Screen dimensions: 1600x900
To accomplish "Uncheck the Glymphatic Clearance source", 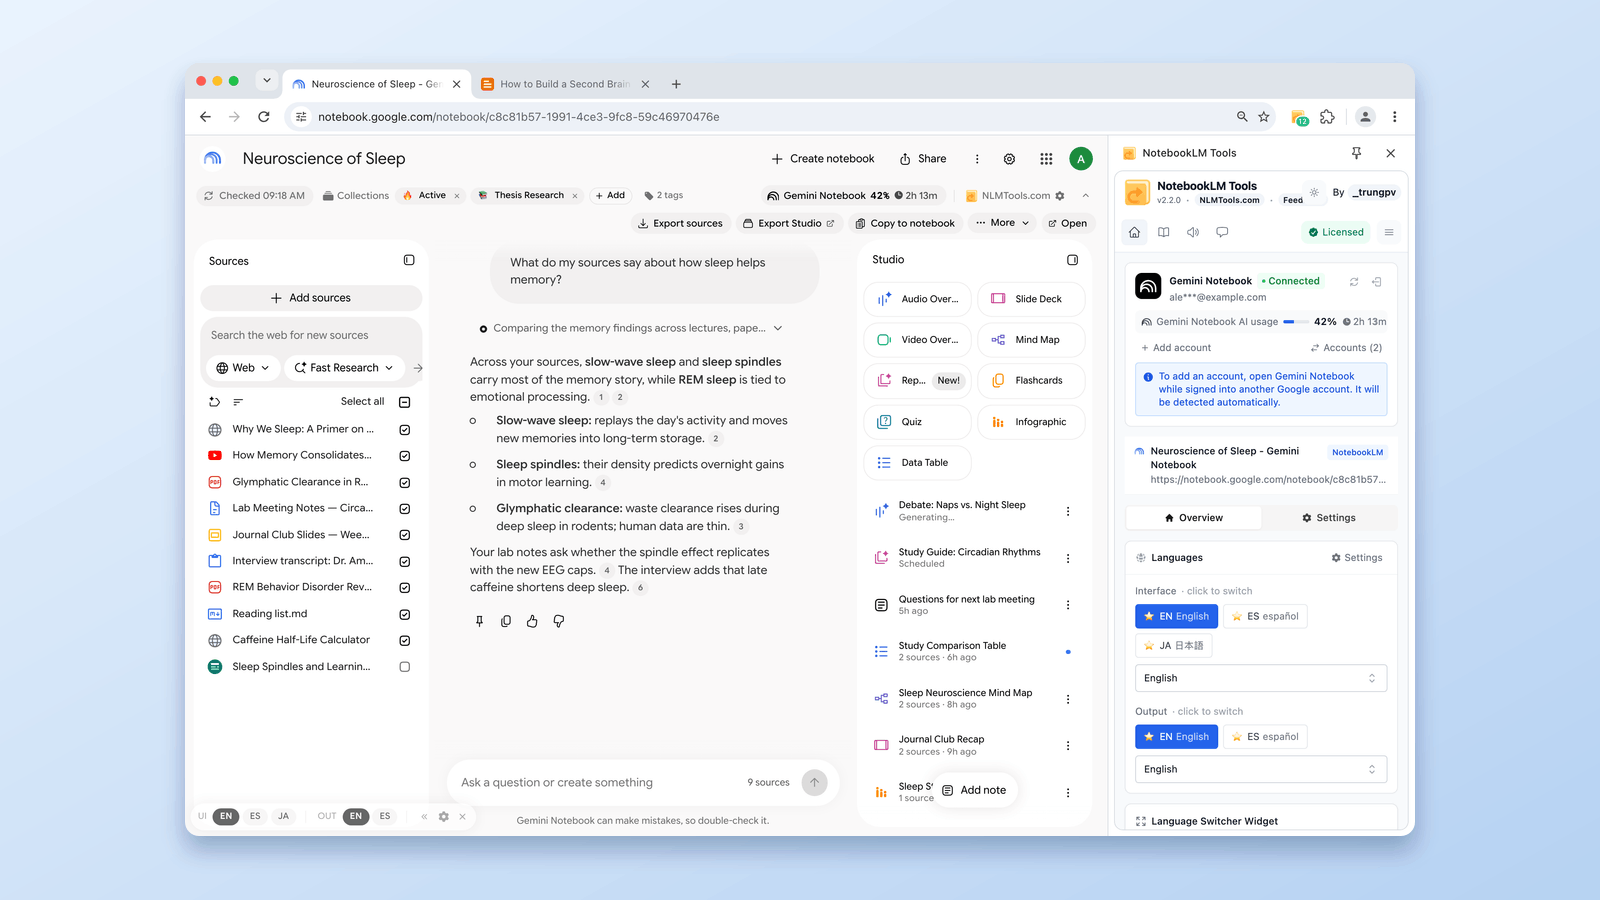I will (x=405, y=483).
